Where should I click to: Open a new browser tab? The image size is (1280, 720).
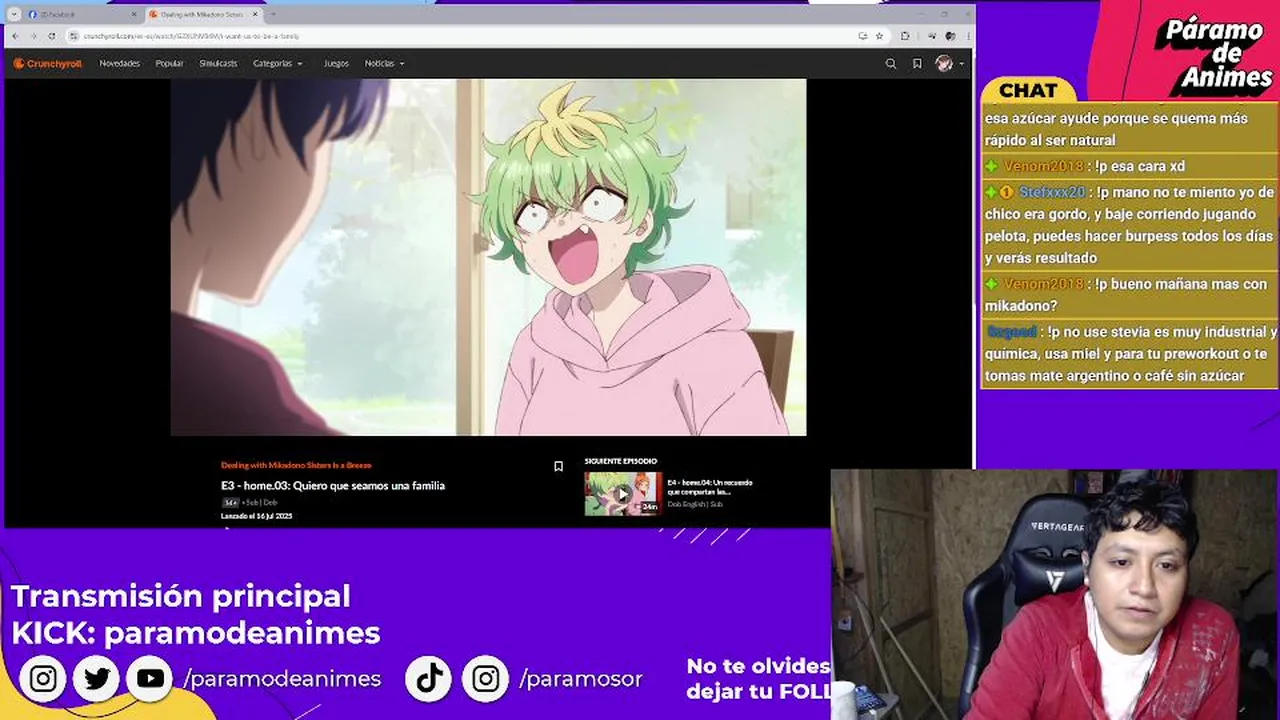[x=273, y=14]
